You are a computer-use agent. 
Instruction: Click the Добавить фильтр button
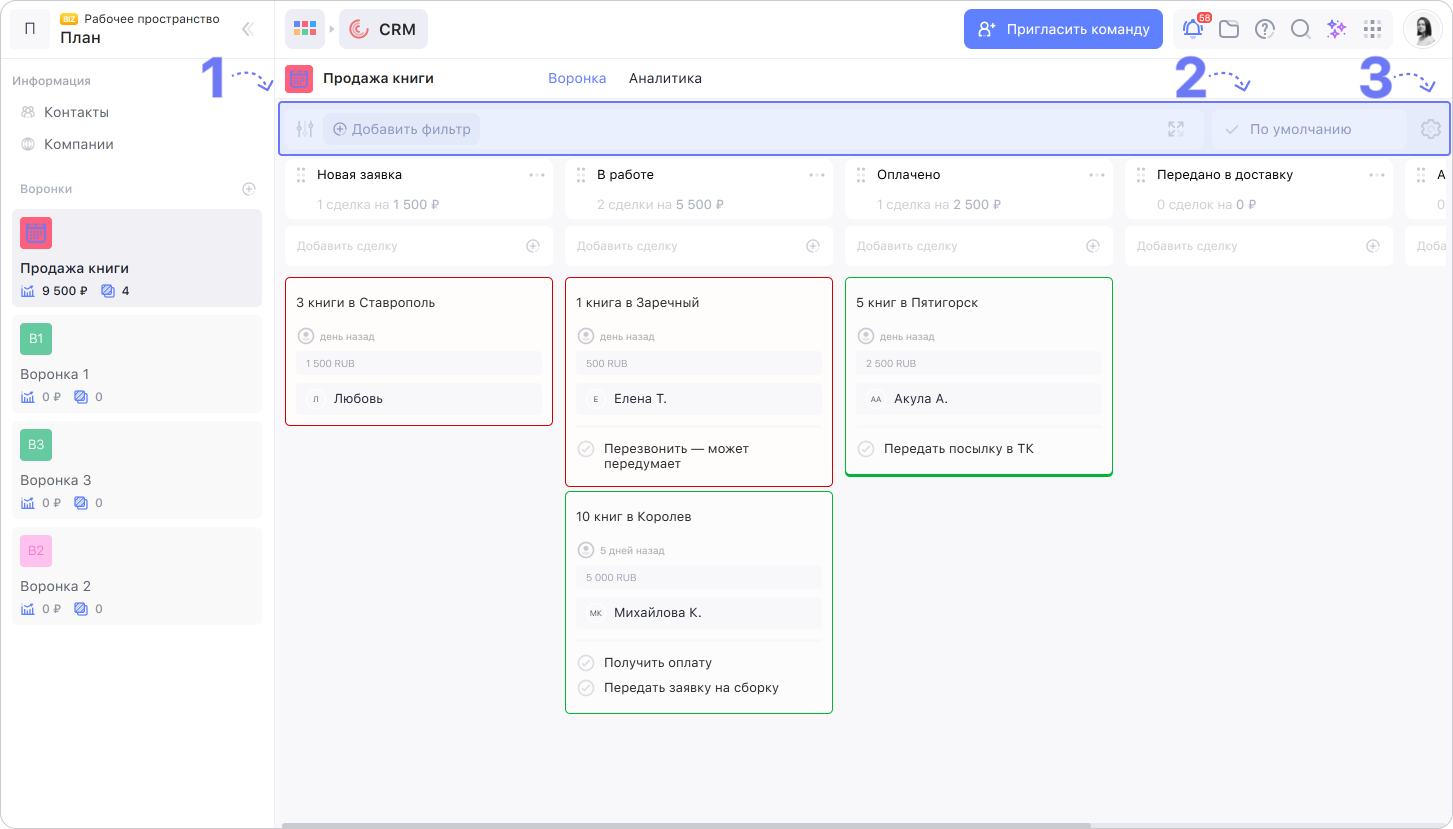[401, 129]
